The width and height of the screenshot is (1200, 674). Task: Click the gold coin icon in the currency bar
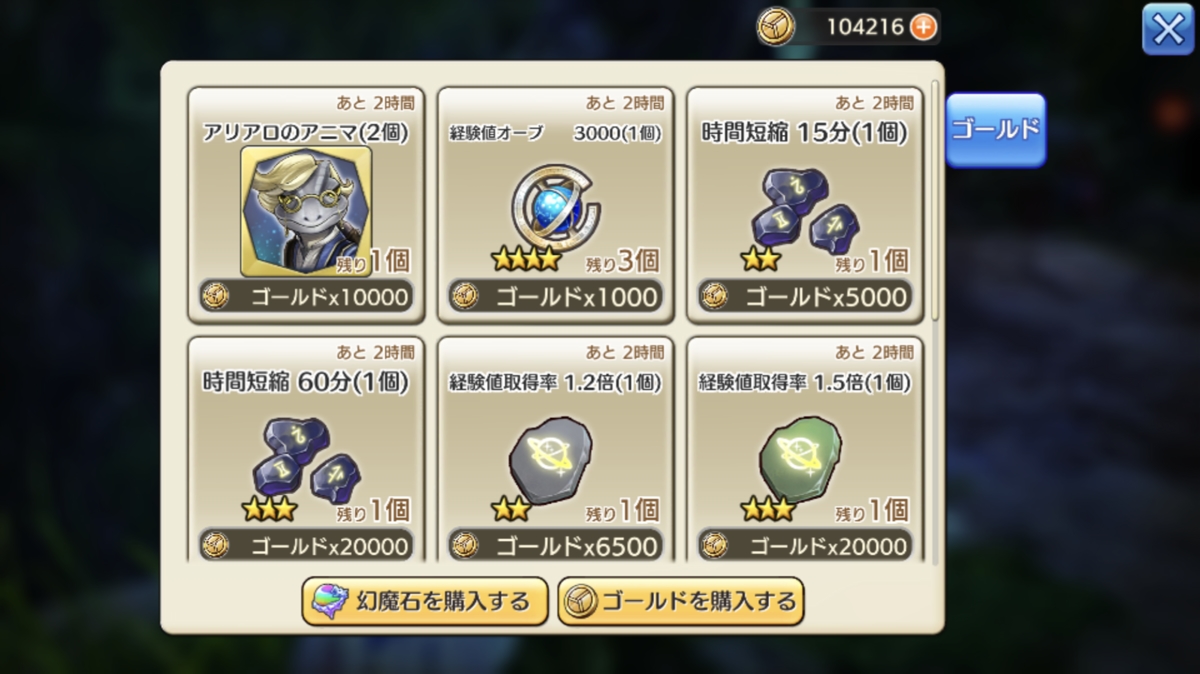click(776, 27)
